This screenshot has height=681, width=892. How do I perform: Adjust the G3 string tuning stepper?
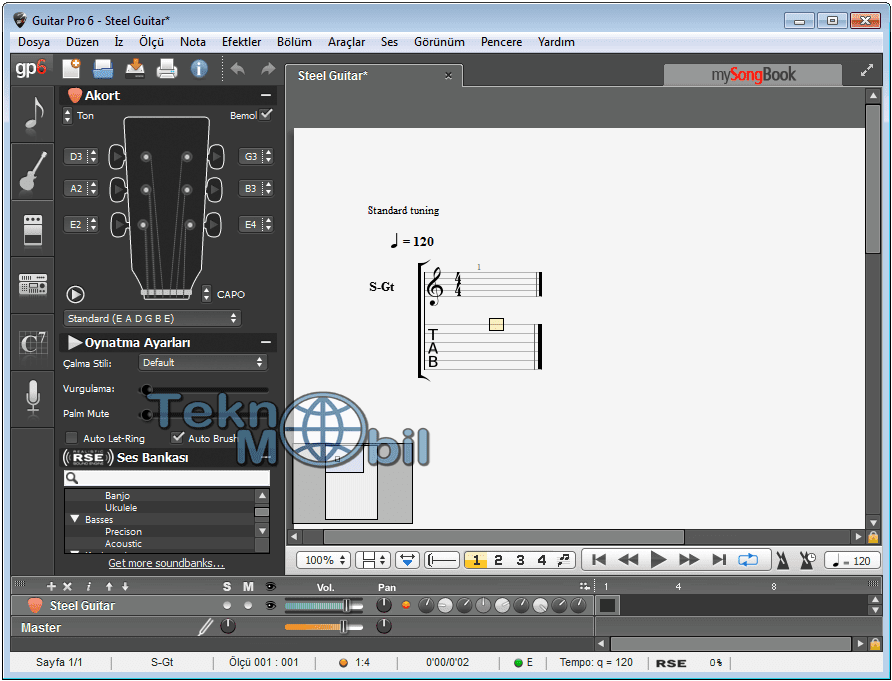coord(268,156)
